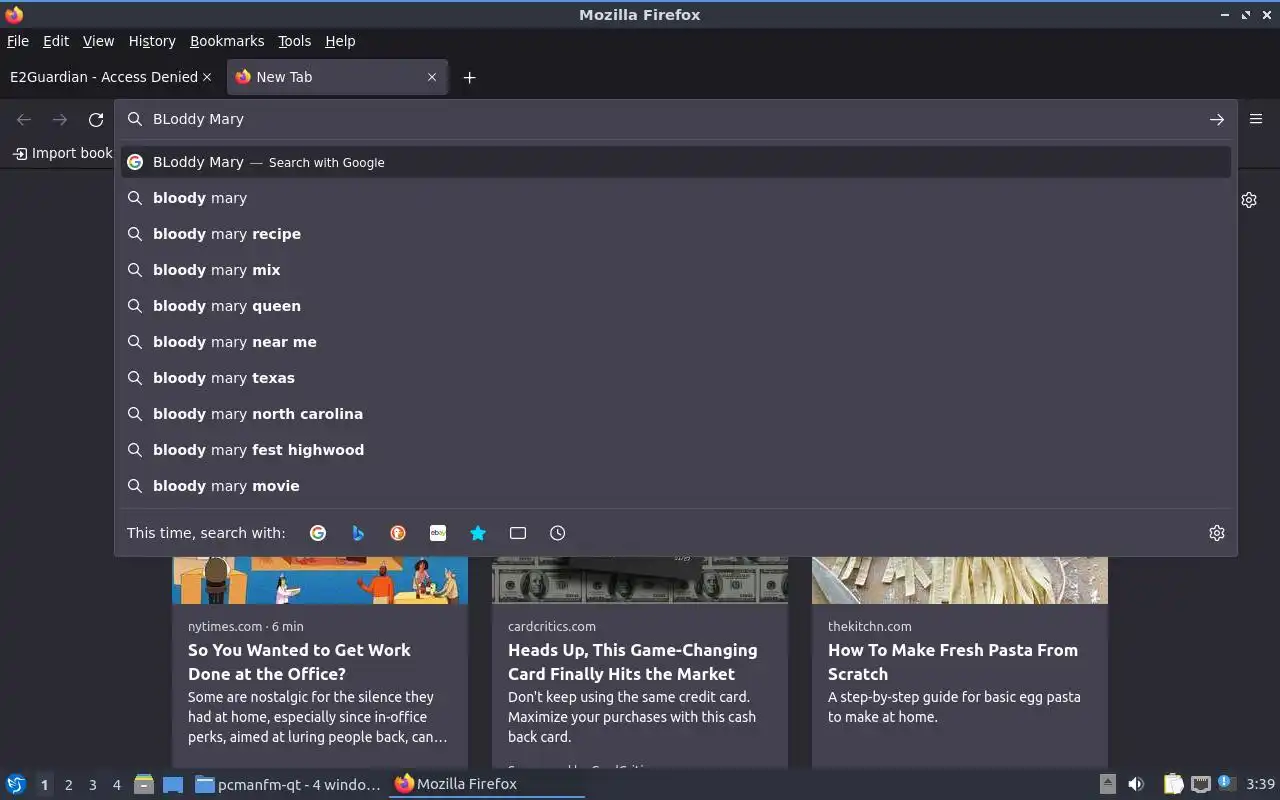Open the Edit menu

[56, 41]
